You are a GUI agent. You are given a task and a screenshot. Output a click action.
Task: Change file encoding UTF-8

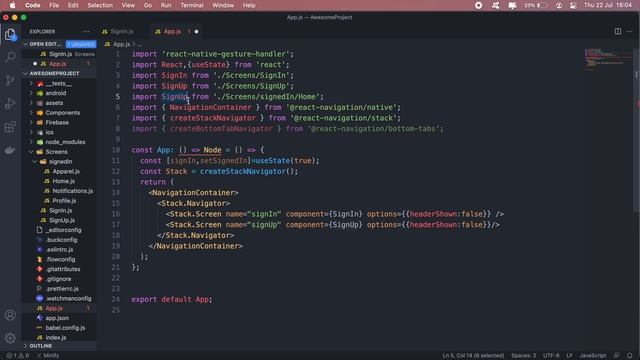click(x=551, y=356)
